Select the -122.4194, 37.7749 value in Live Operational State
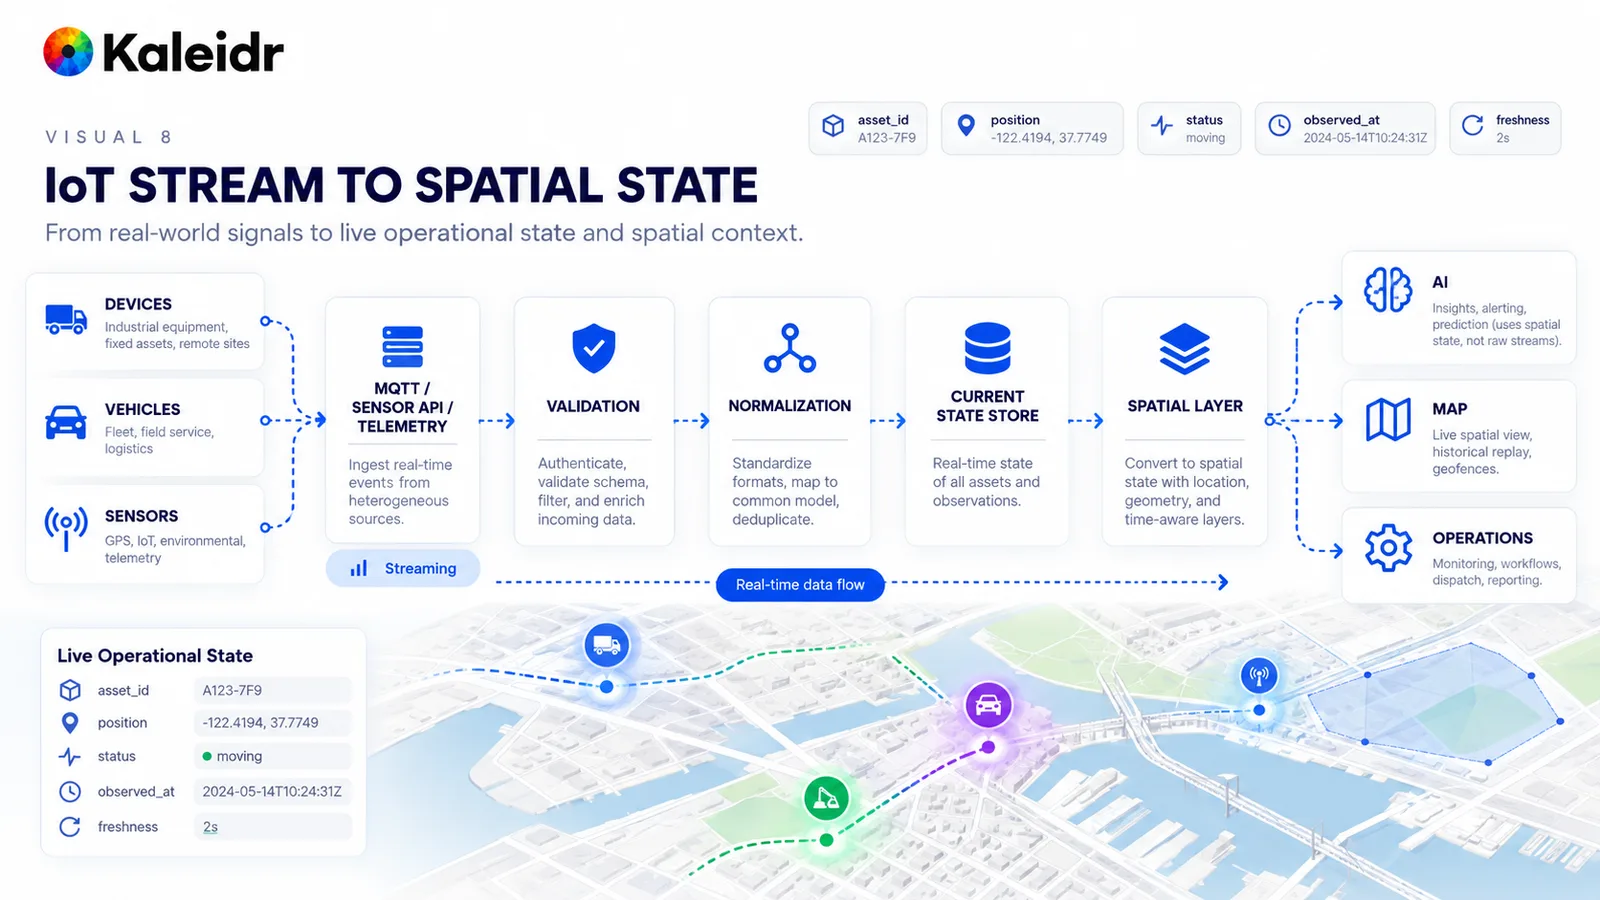The width and height of the screenshot is (1600, 900). (x=272, y=723)
